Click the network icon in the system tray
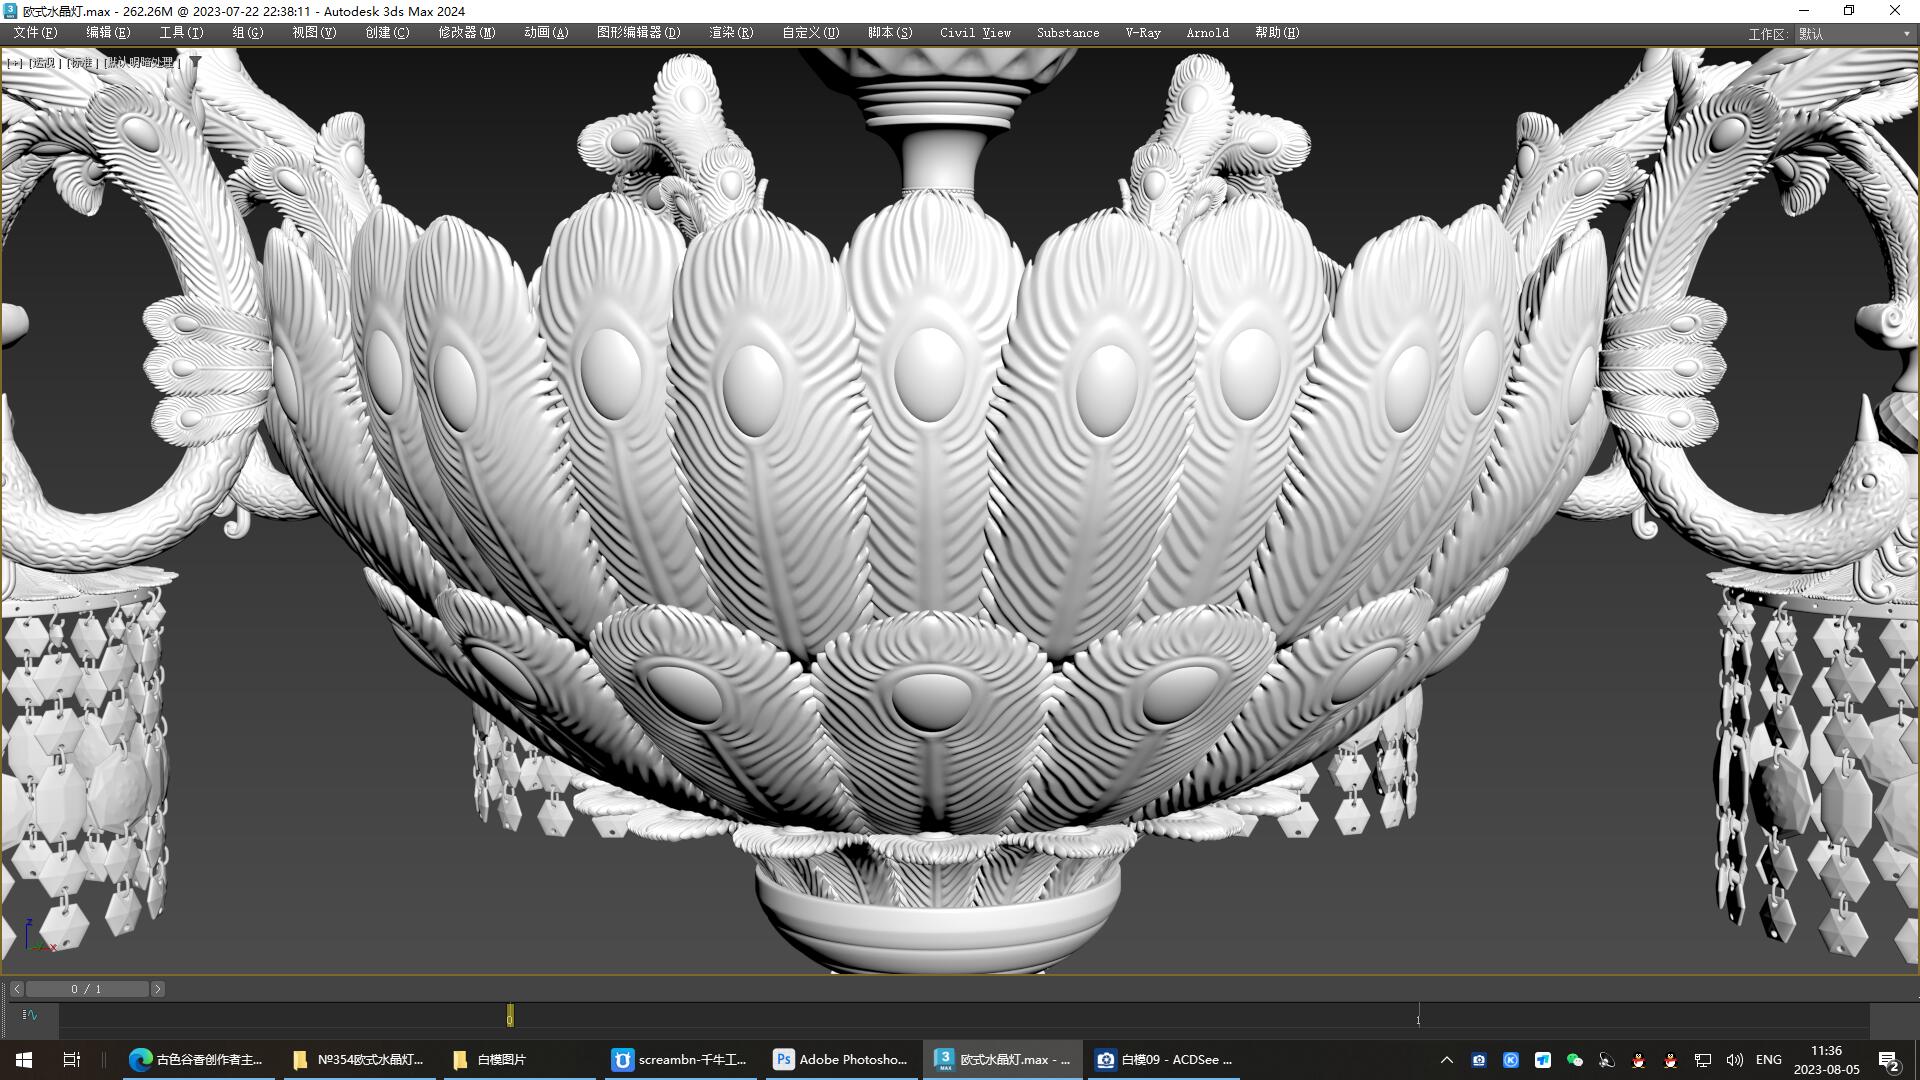This screenshot has width=1920, height=1080. pos(1702,1060)
